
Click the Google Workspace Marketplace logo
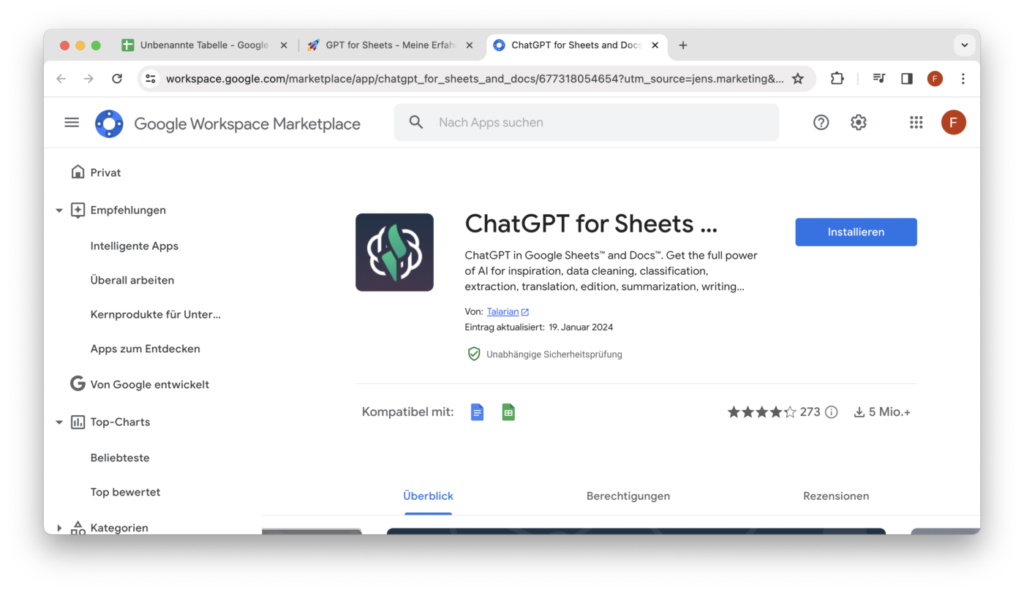point(109,123)
